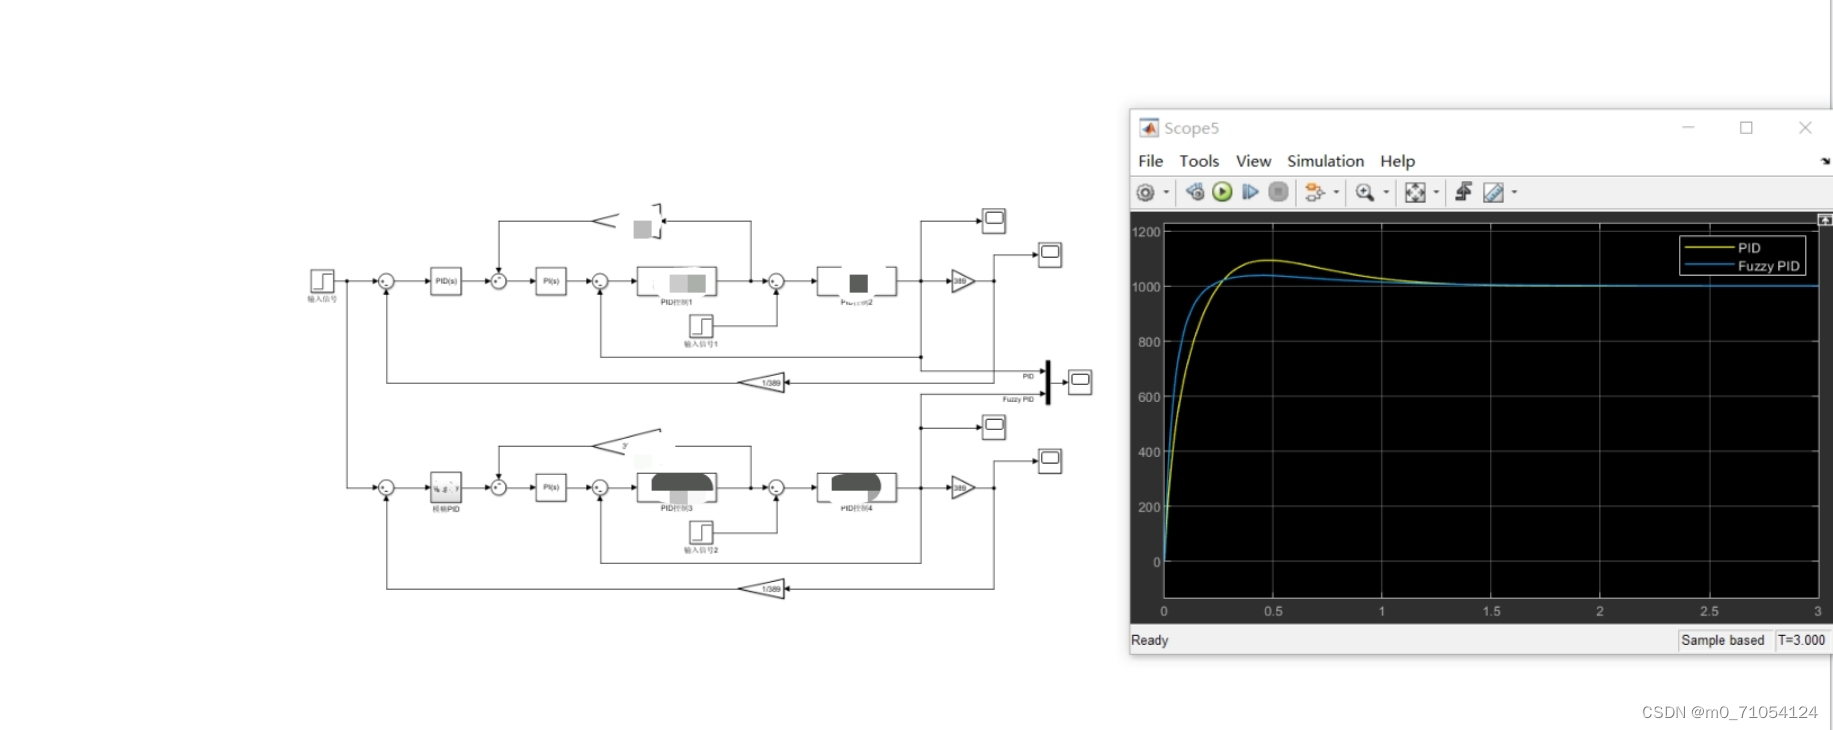This screenshot has height=730, width=1833.
Task: Select the sum junction right after 输入信号 block
Action: [386, 281]
